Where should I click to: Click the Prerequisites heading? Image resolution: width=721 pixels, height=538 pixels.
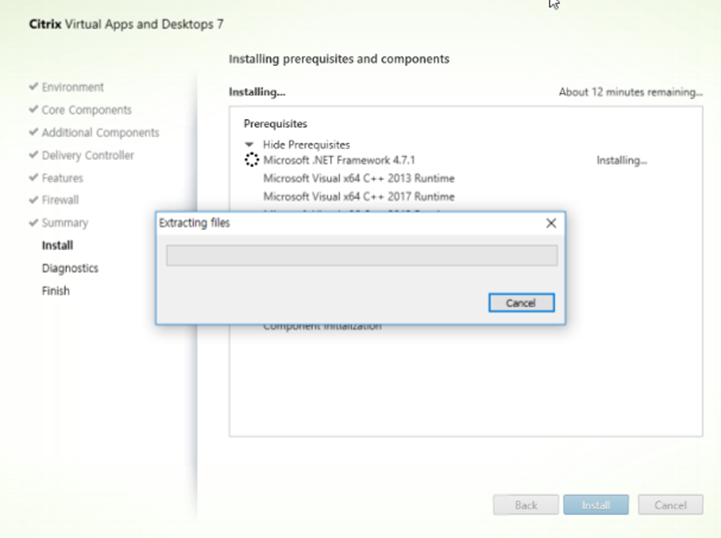(275, 124)
